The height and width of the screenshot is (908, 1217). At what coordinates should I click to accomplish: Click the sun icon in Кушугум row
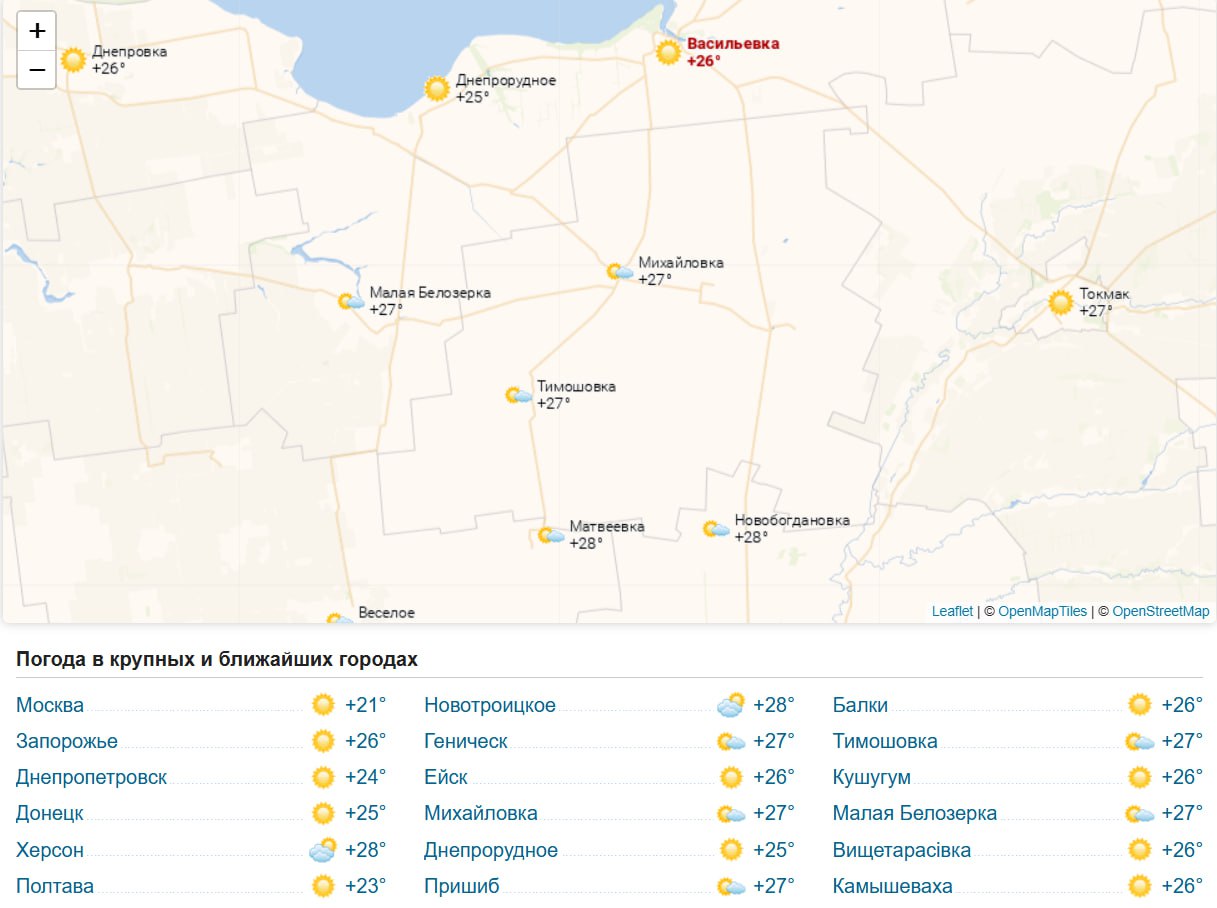[1140, 777]
